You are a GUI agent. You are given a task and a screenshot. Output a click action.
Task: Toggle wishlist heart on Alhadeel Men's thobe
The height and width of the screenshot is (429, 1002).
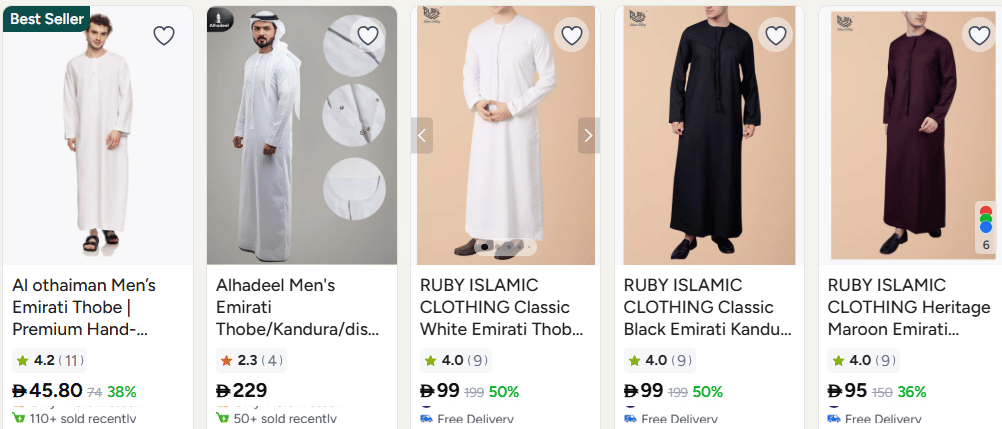pos(368,36)
